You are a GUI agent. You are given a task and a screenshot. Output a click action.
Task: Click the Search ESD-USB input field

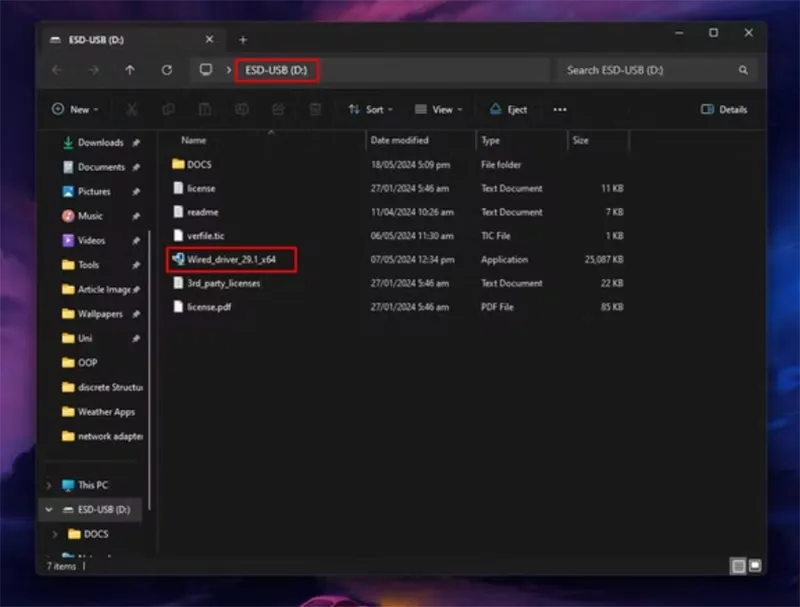(x=655, y=70)
